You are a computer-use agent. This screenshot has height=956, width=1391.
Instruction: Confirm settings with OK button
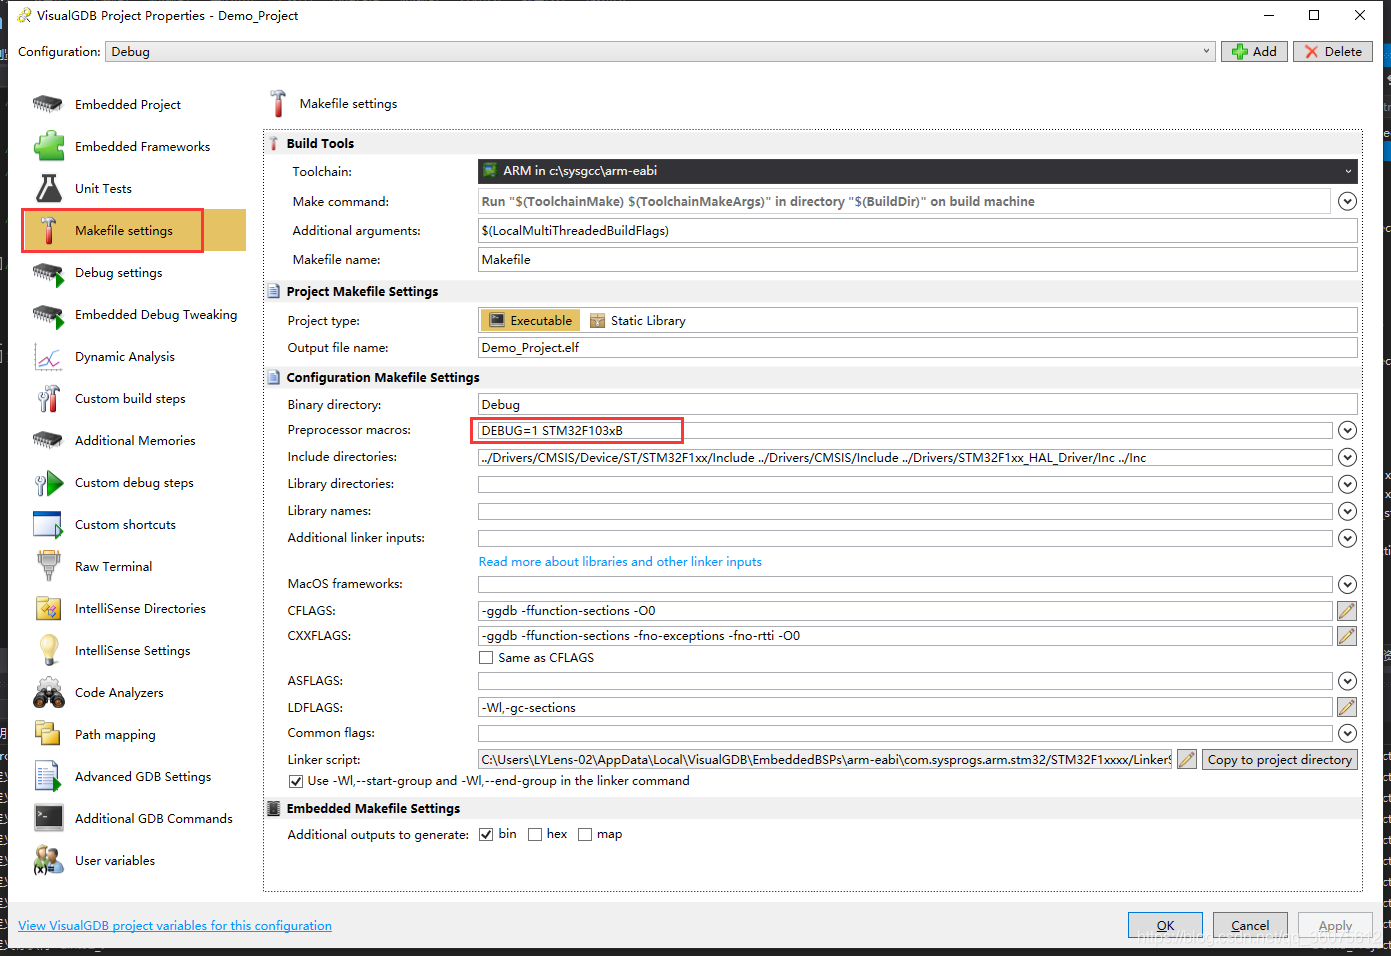tap(1165, 925)
